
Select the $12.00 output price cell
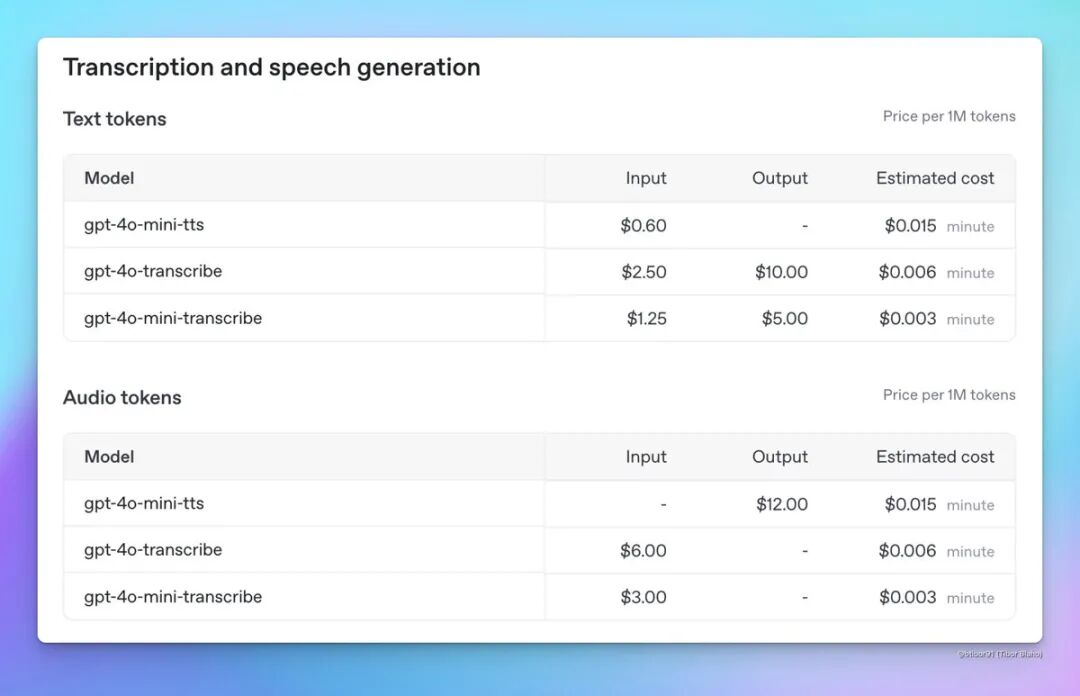(782, 504)
